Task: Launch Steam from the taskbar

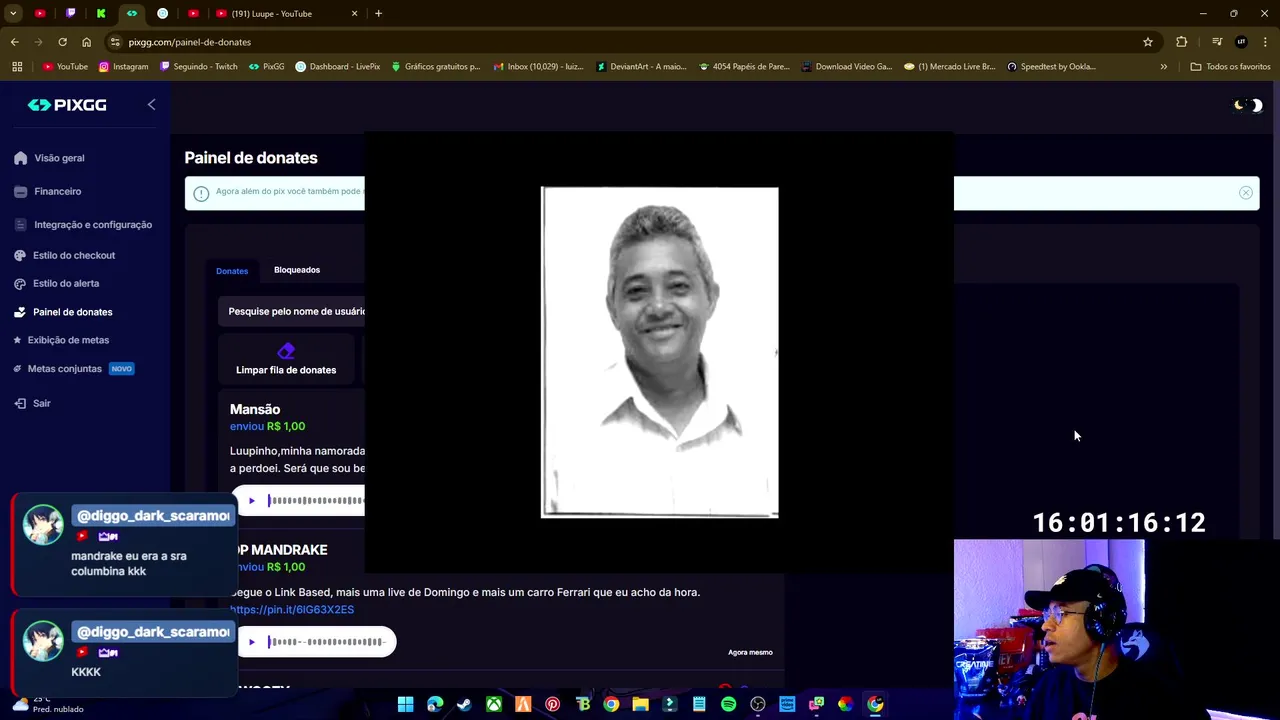Action: click(x=464, y=704)
